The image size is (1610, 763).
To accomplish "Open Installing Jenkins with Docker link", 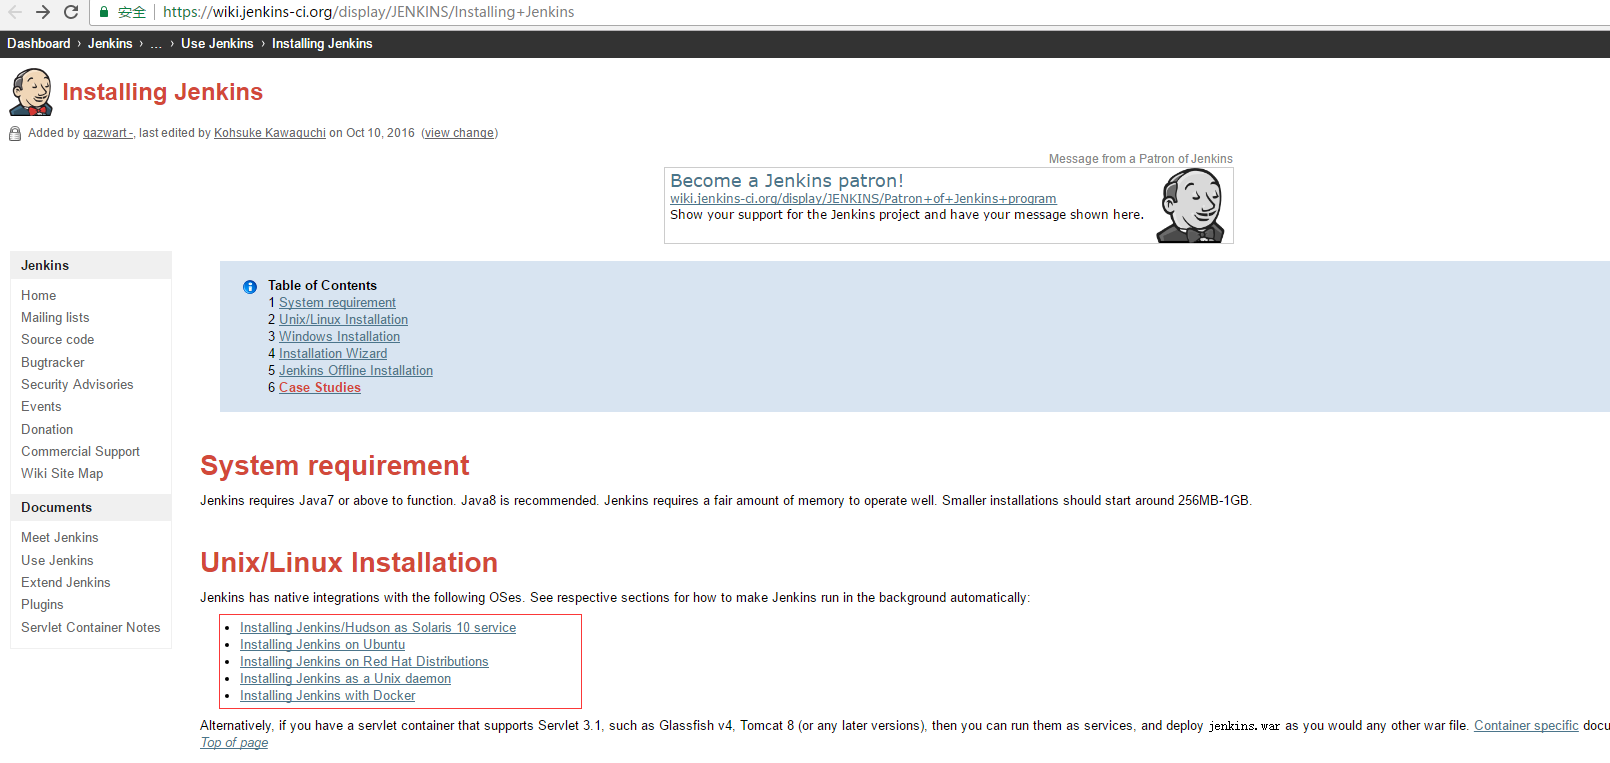I will coord(327,696).
